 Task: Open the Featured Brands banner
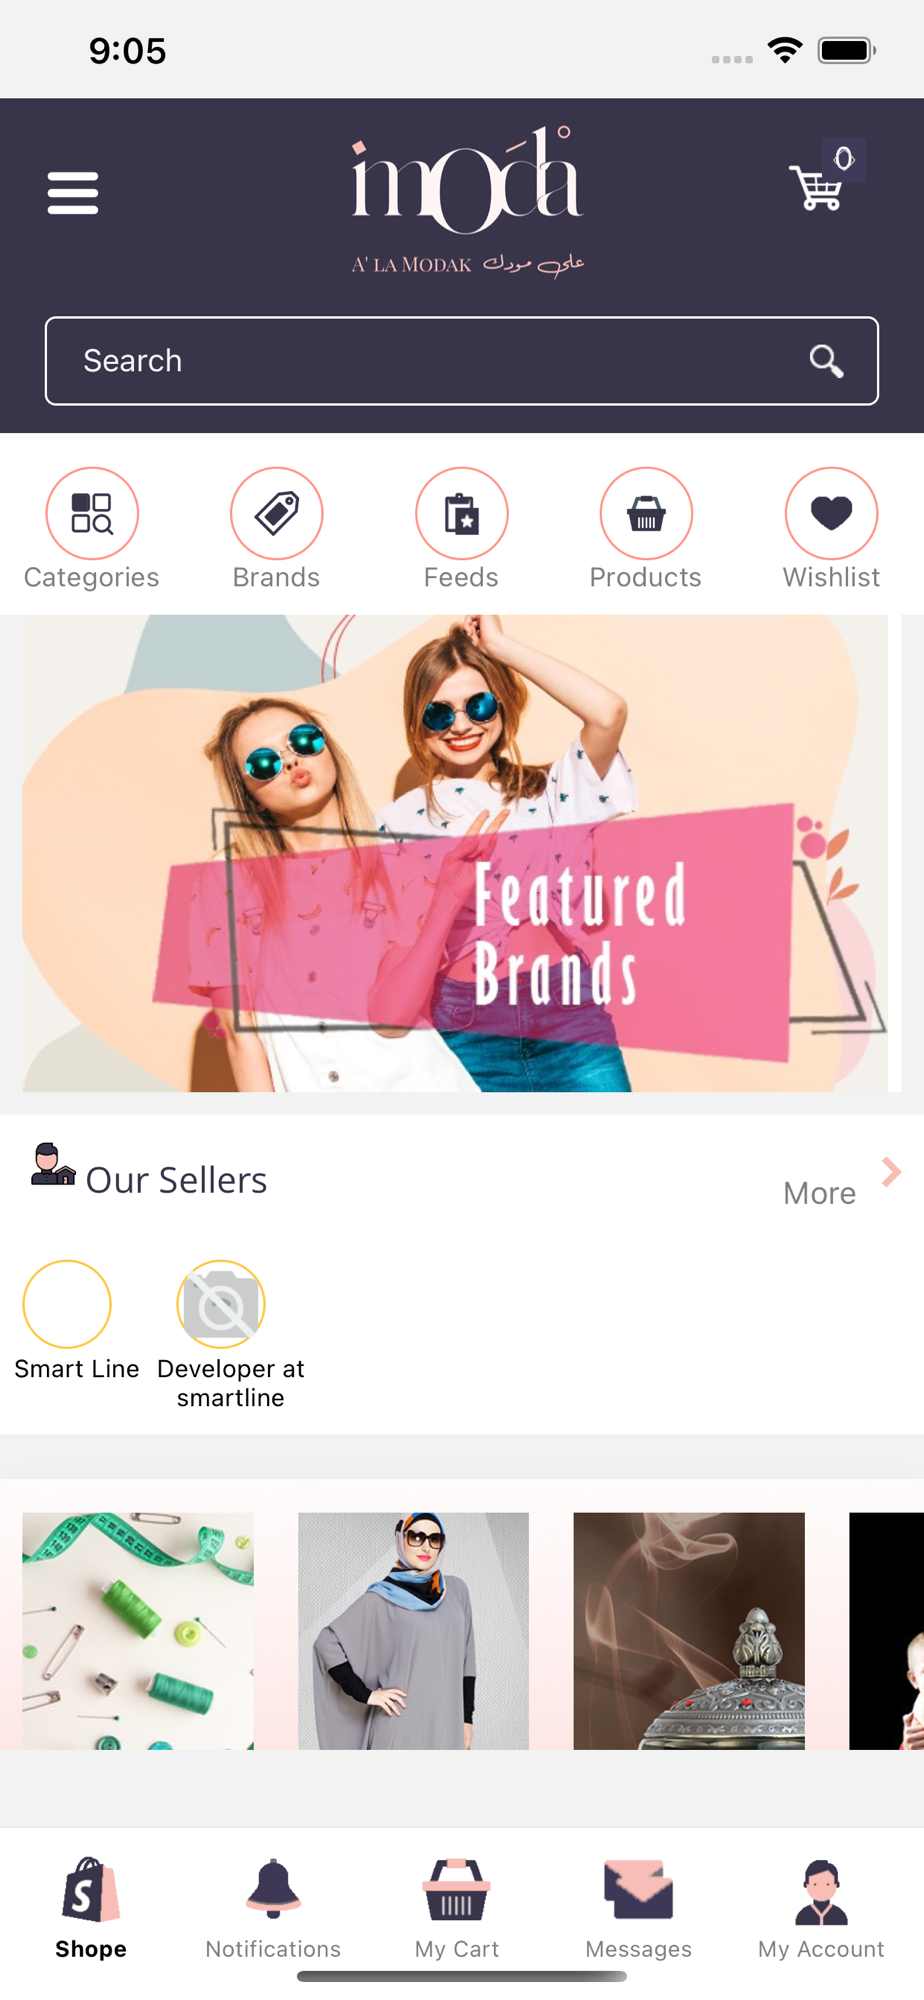pos(455,853)
